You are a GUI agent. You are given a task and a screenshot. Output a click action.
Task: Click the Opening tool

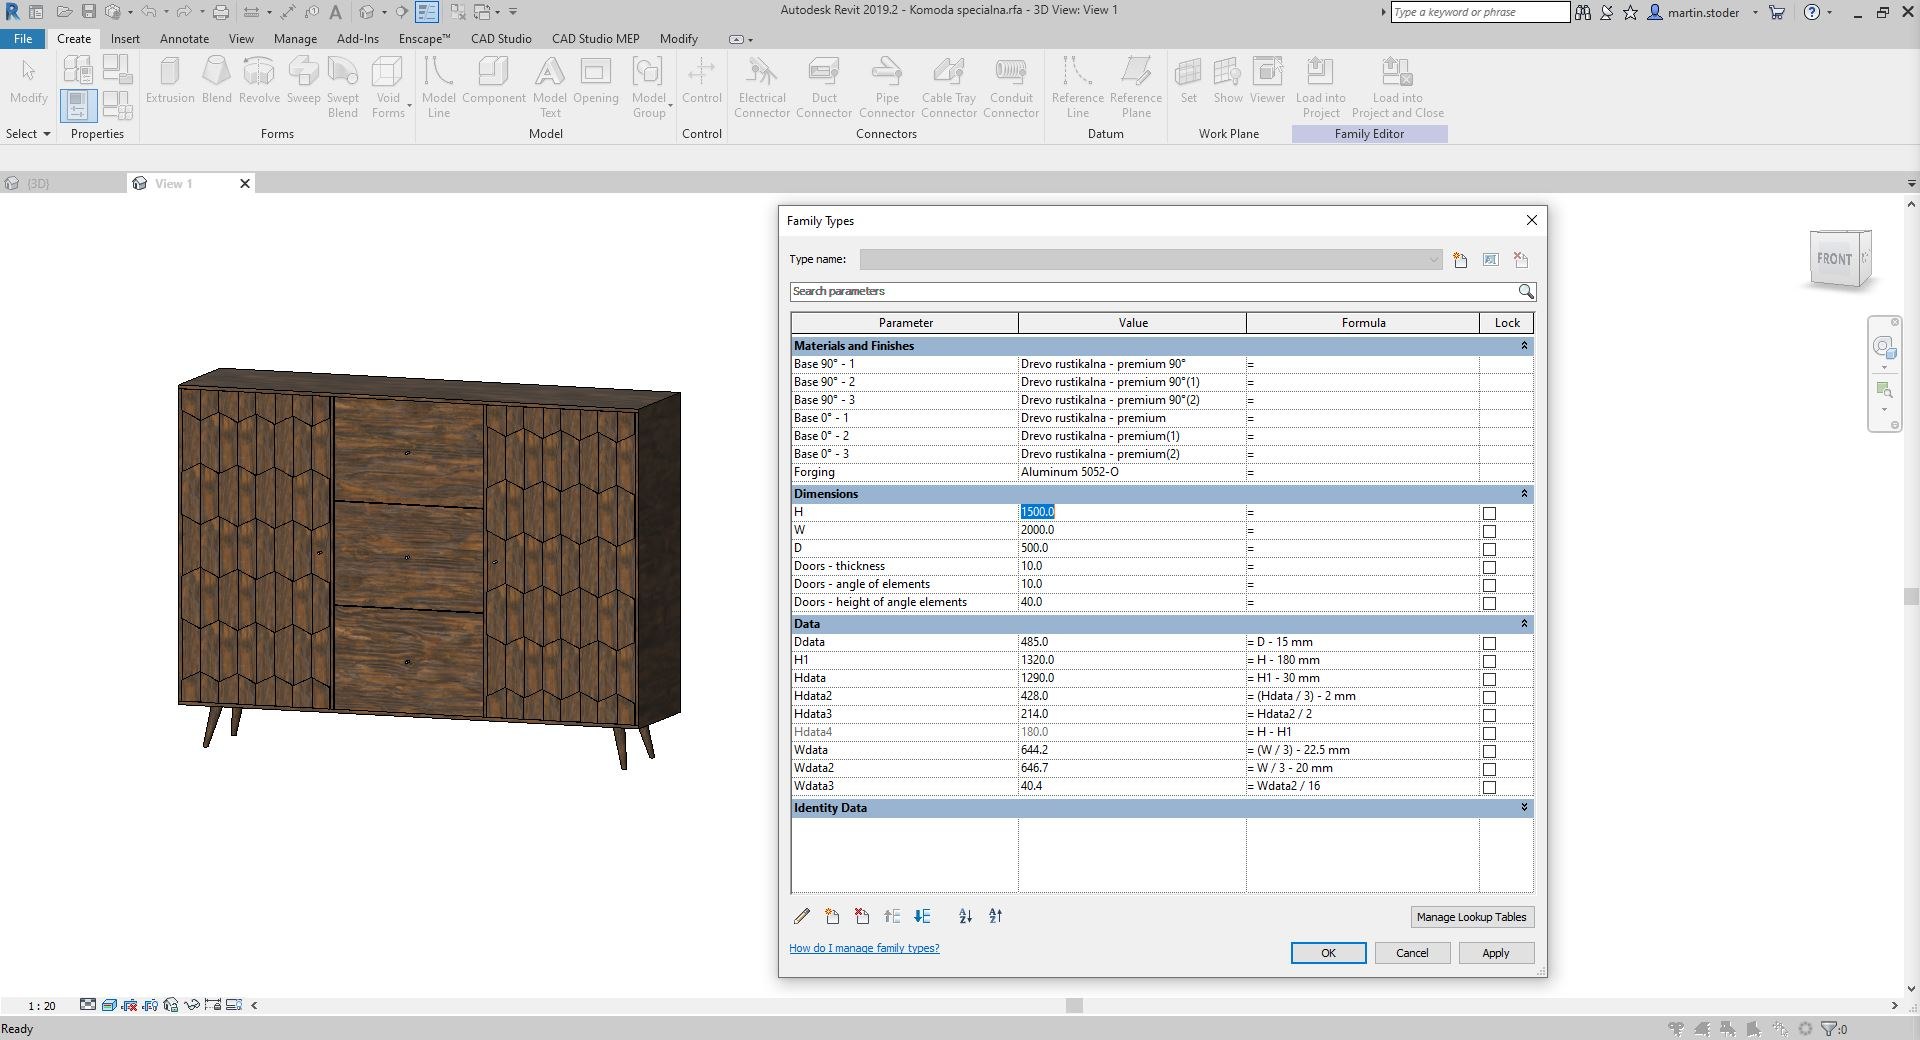tap(596, 80)
